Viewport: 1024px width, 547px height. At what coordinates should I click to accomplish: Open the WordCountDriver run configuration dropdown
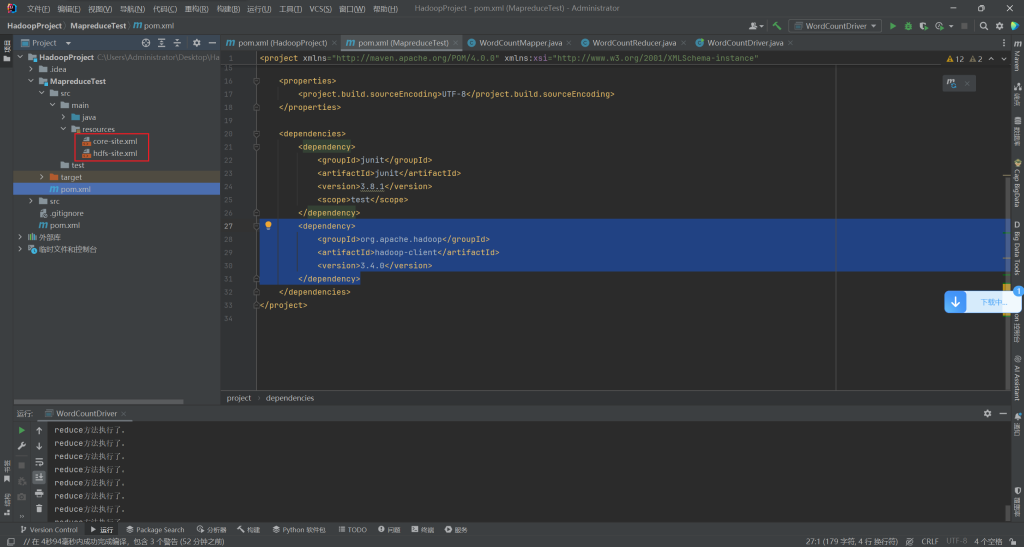(x=834, y=26)
